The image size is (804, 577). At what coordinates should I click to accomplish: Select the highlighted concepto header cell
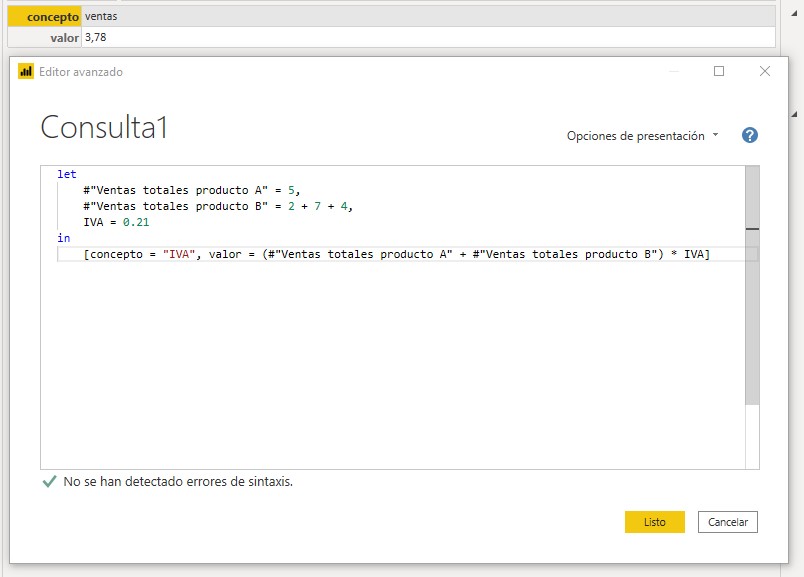(46, 16)
